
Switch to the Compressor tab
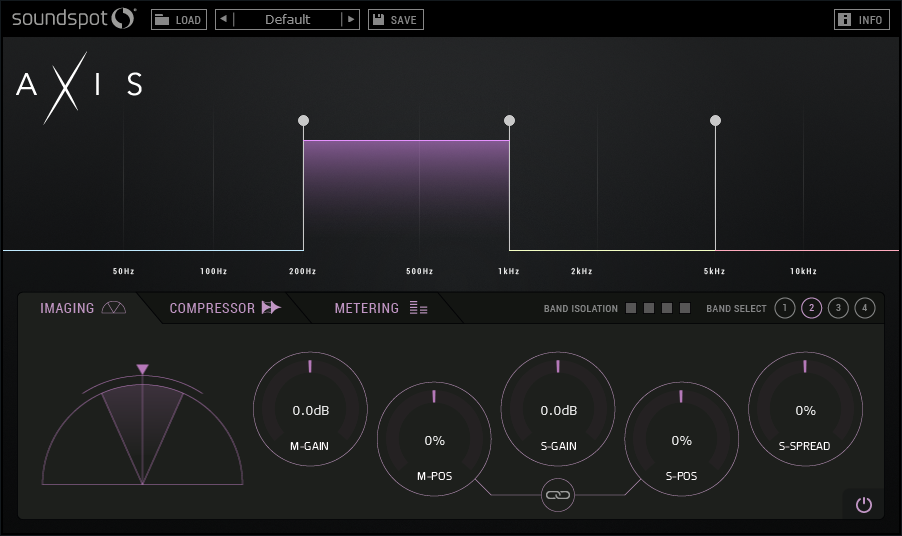[224, 308]
